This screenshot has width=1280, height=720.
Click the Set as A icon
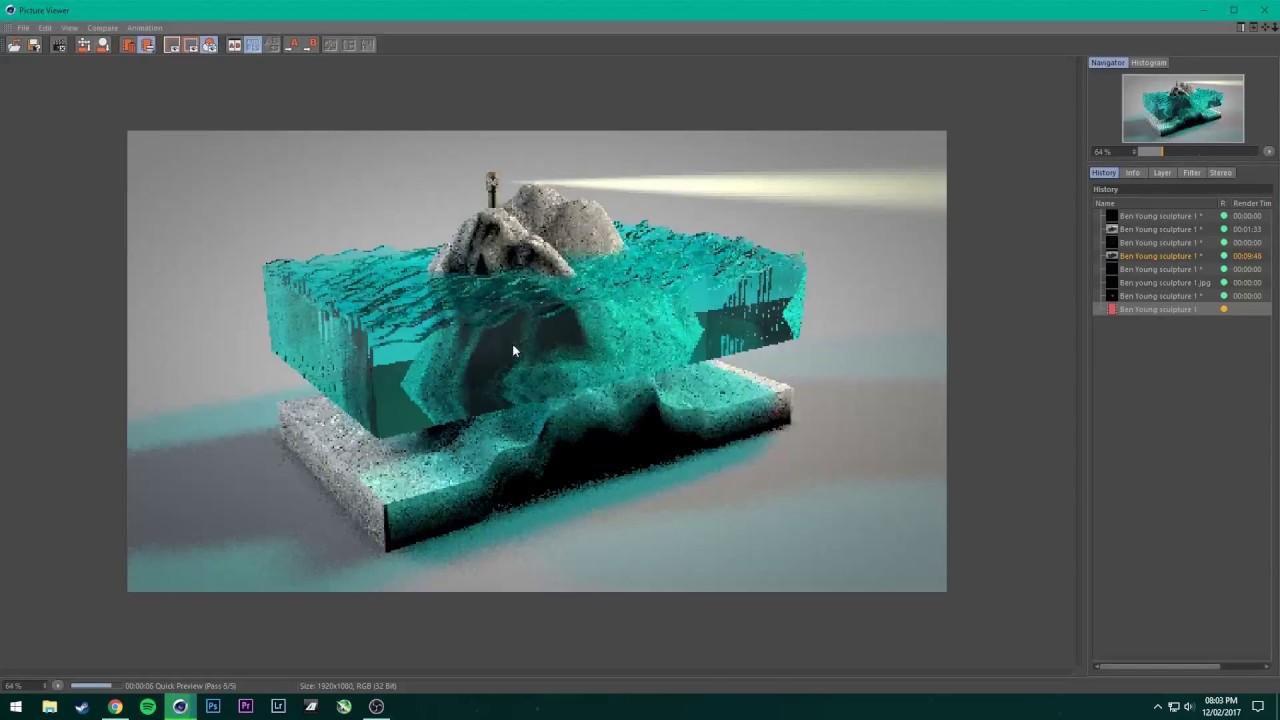point(292,45)
